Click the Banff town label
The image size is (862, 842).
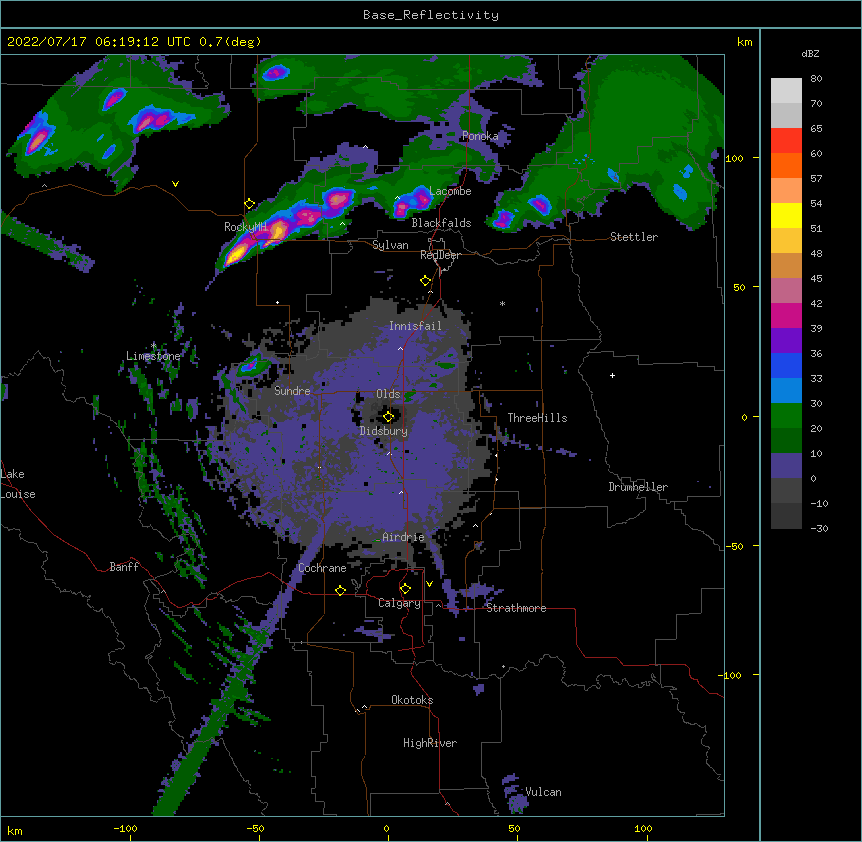[x=124, y=567]
